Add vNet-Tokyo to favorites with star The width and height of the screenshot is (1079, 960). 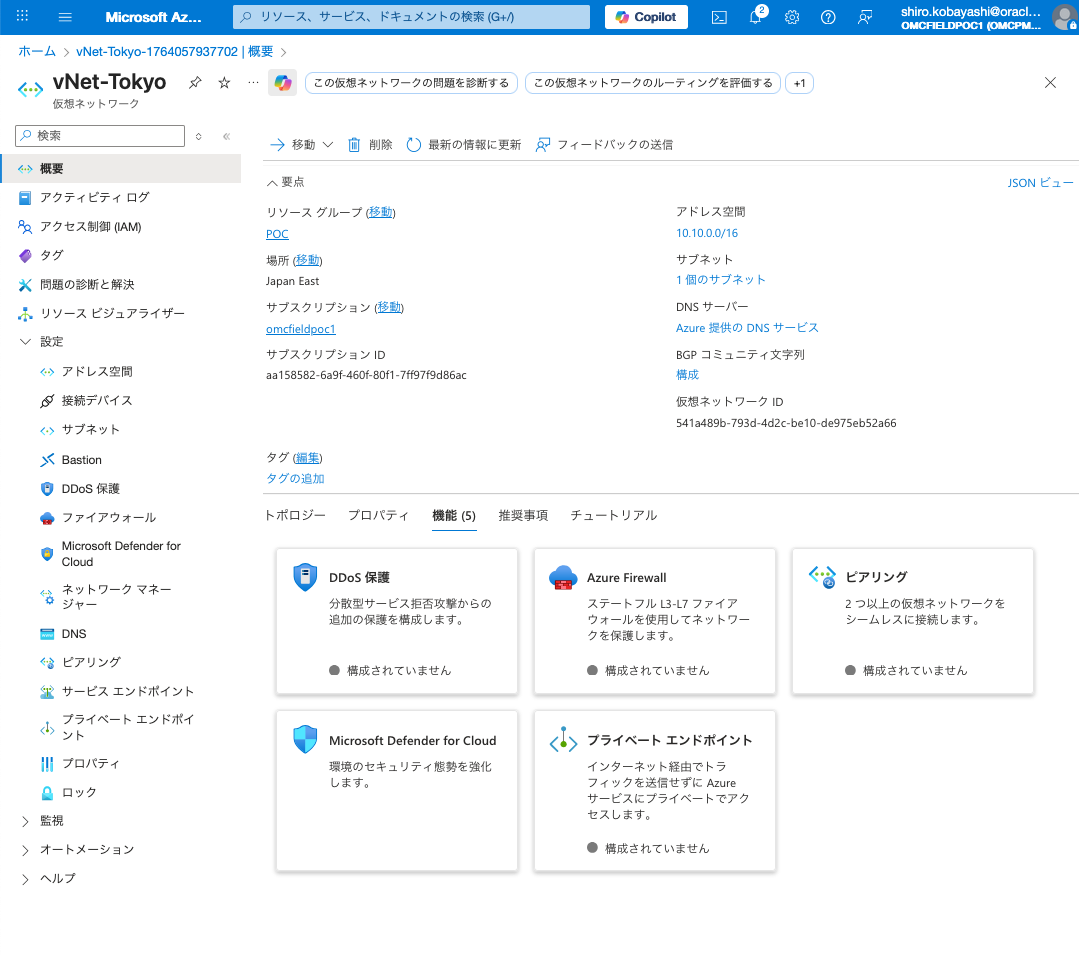tap(224, 83)
